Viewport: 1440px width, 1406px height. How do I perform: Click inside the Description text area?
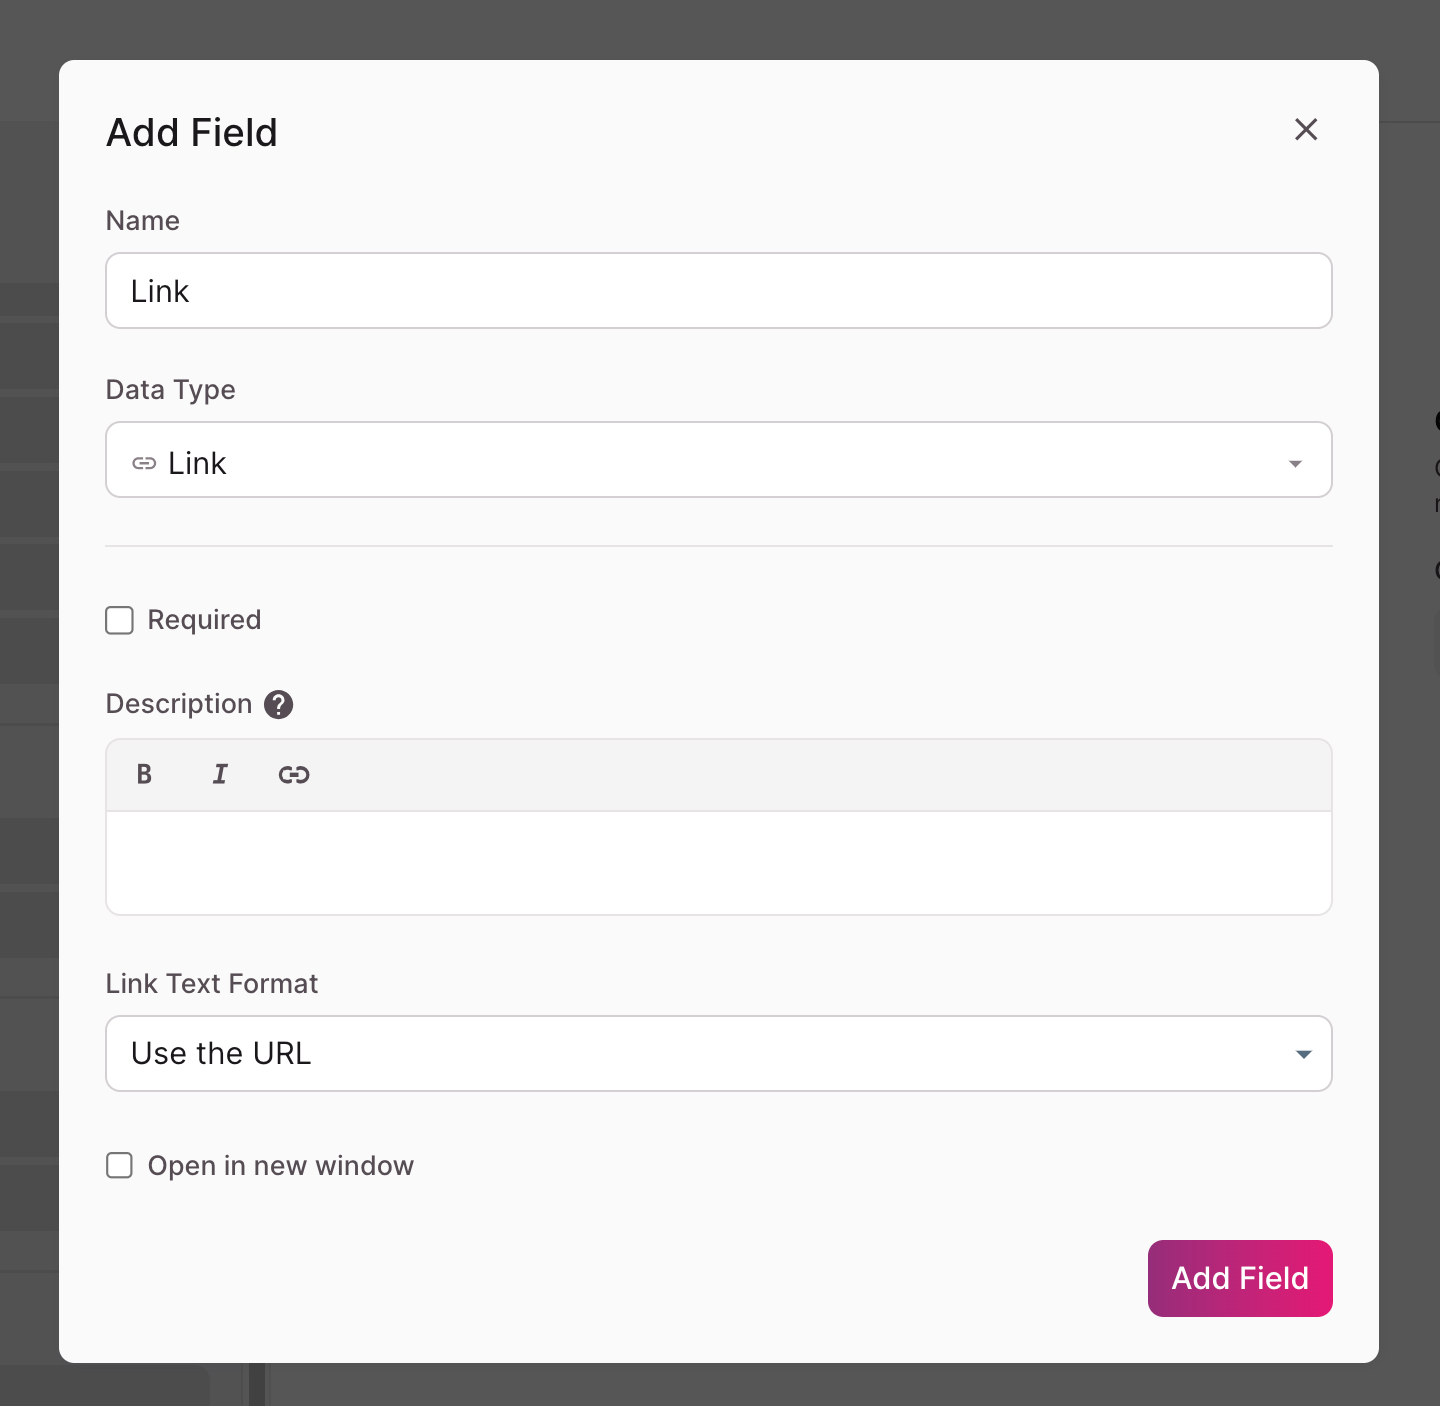click(718, 862)
